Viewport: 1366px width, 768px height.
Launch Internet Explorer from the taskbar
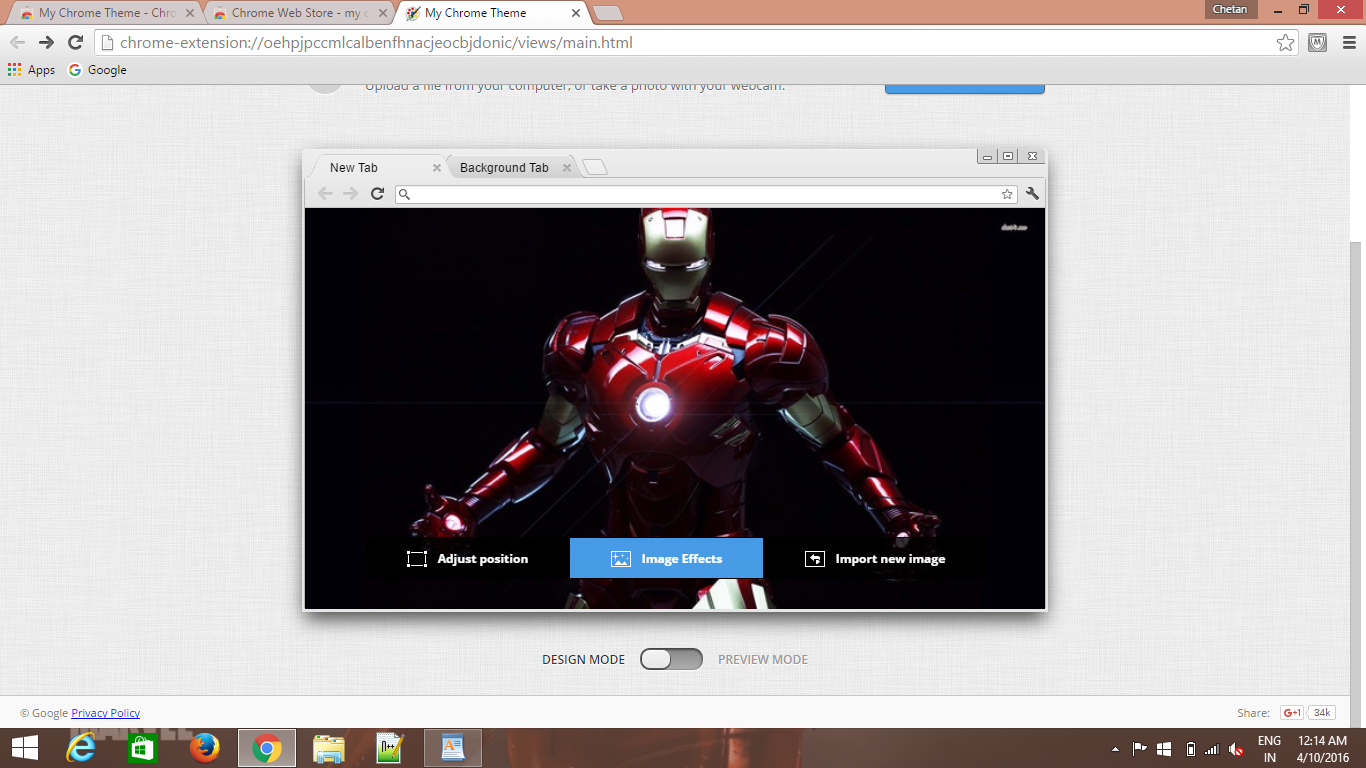(x=83, y=748)
